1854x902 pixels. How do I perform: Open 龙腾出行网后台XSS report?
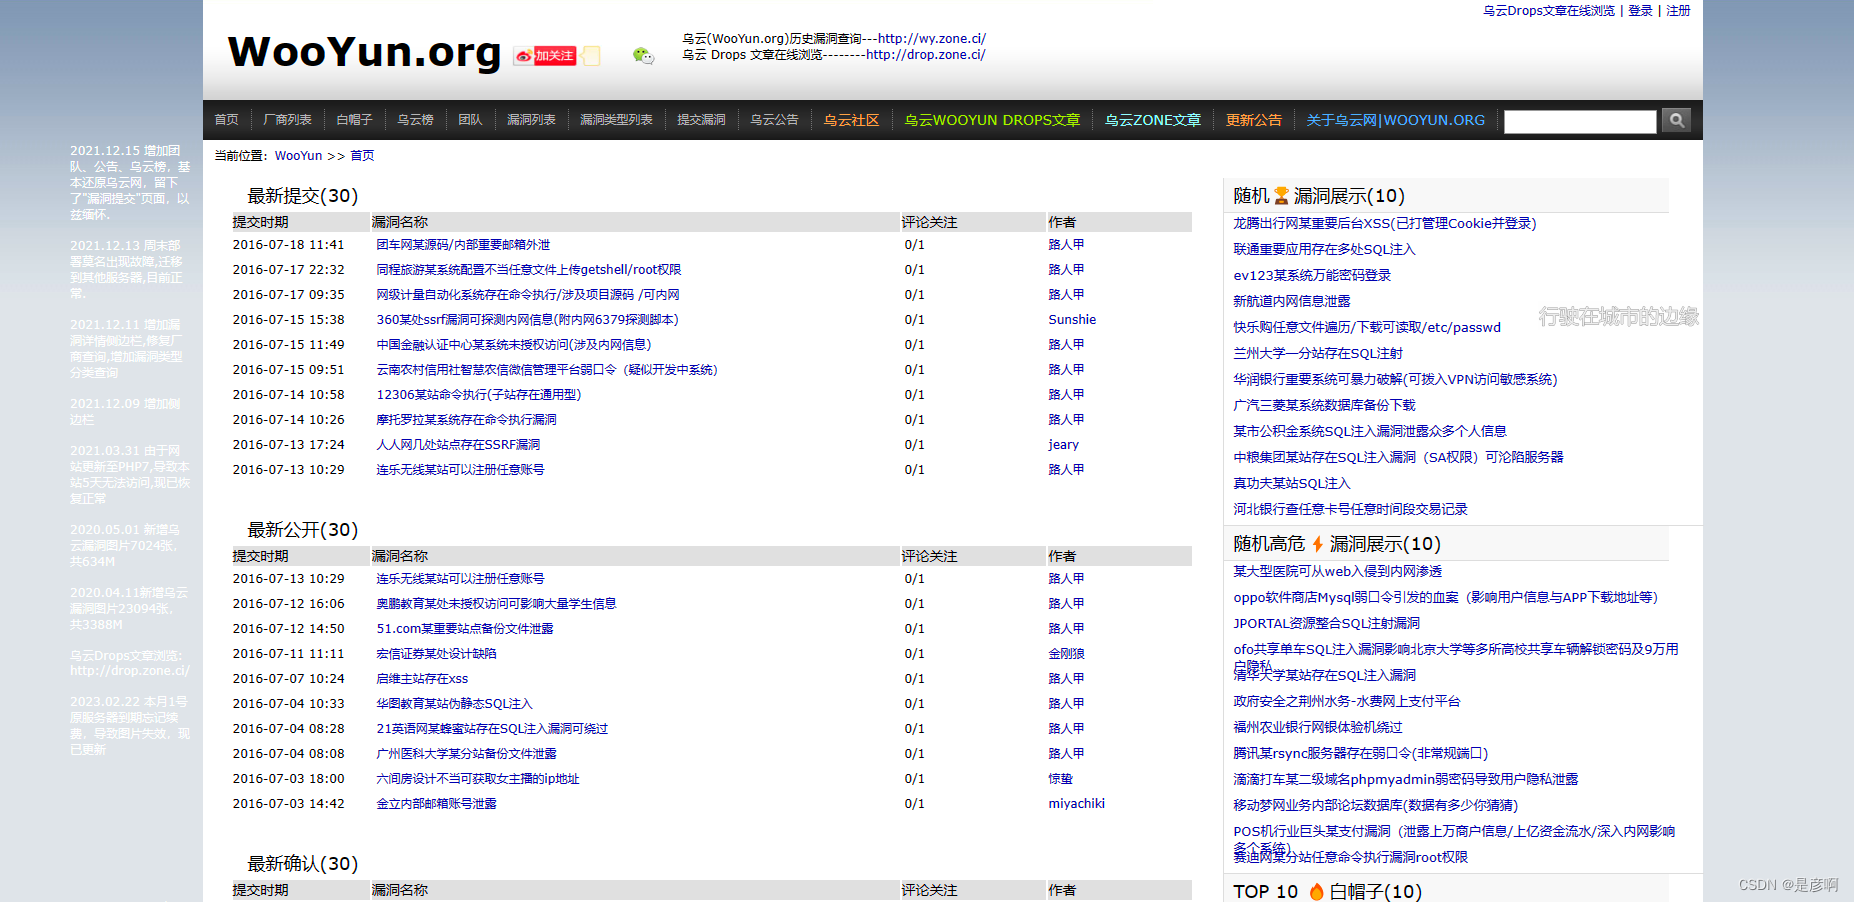point(1385,224)
